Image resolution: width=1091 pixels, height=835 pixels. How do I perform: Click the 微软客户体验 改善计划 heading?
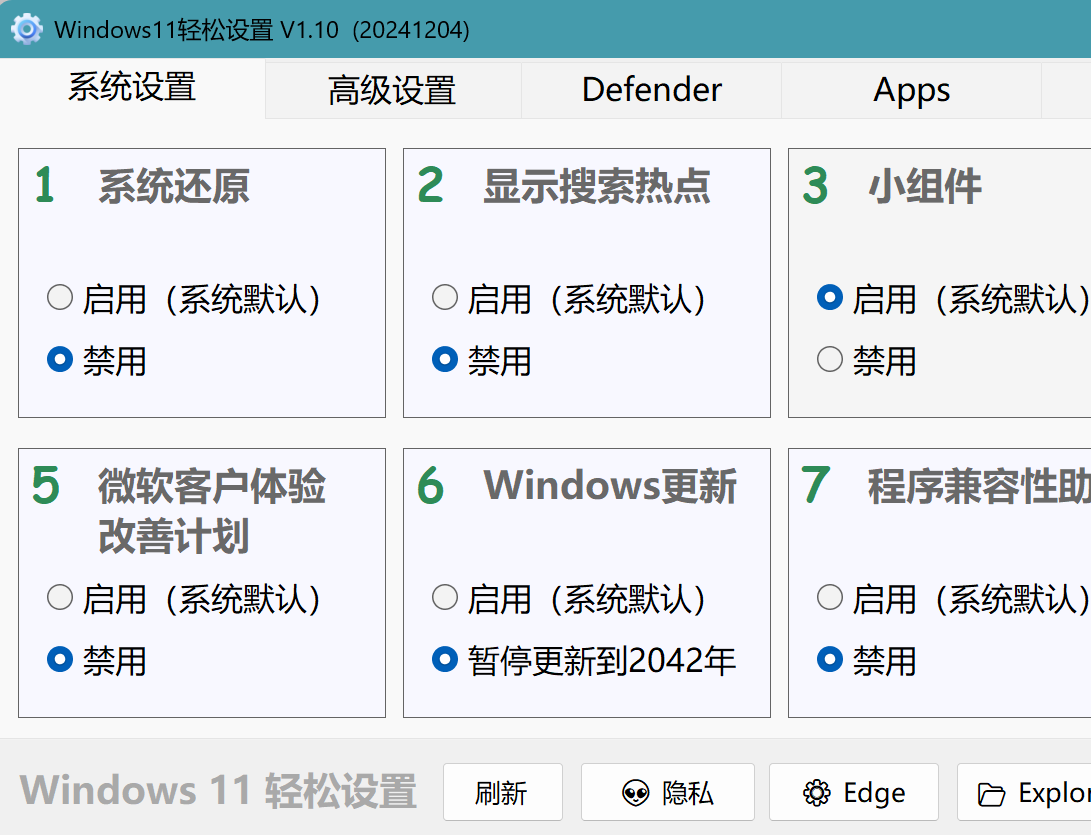(x=212, y=511)
